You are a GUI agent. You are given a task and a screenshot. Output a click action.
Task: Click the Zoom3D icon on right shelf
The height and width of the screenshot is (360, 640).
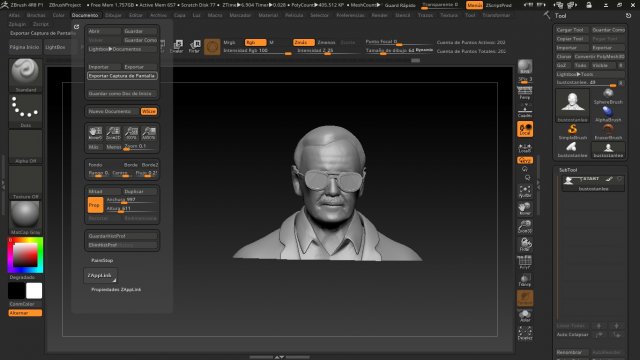pyautogui.click(x=525, y=227)
